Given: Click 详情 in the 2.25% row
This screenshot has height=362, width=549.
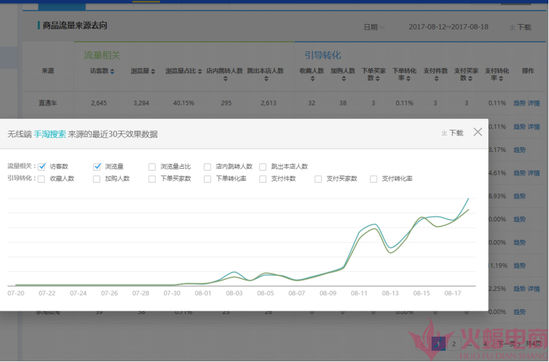Looking at the screenshot, I should pos(534,289).
